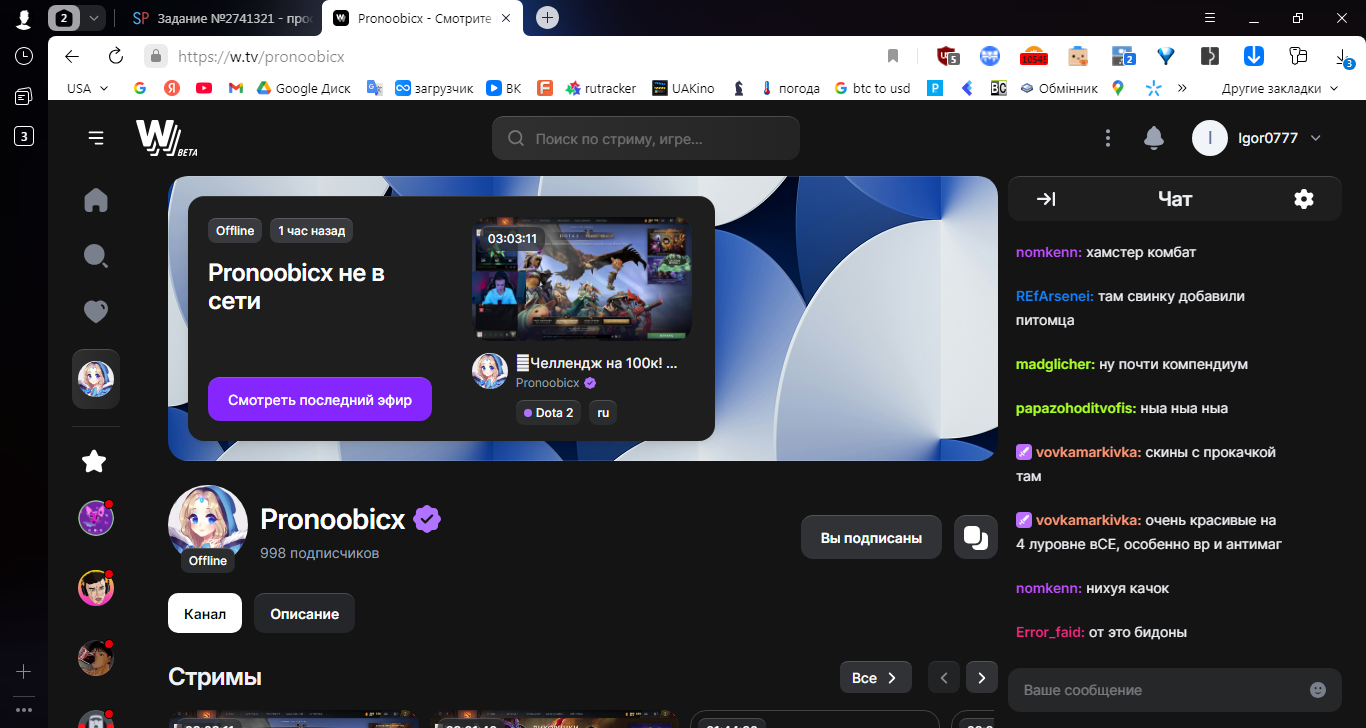Open the W.tv beta logo home
1366x728 pixels.
click(167, 138)
